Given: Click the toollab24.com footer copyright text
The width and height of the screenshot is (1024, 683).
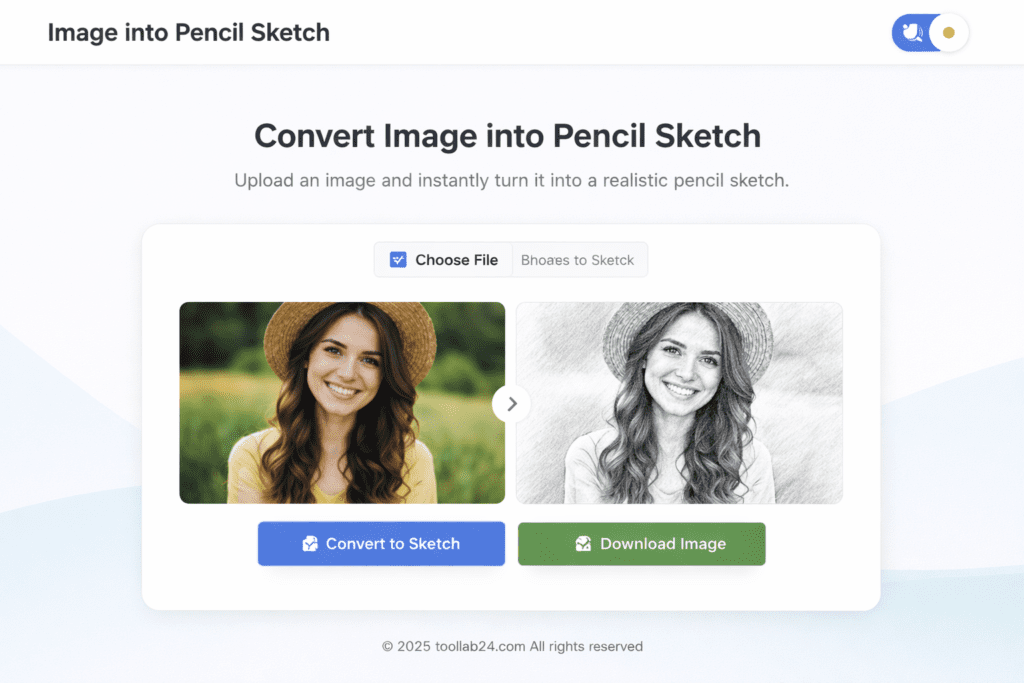Looking at the screenshot, I should (x=512, y=646).
